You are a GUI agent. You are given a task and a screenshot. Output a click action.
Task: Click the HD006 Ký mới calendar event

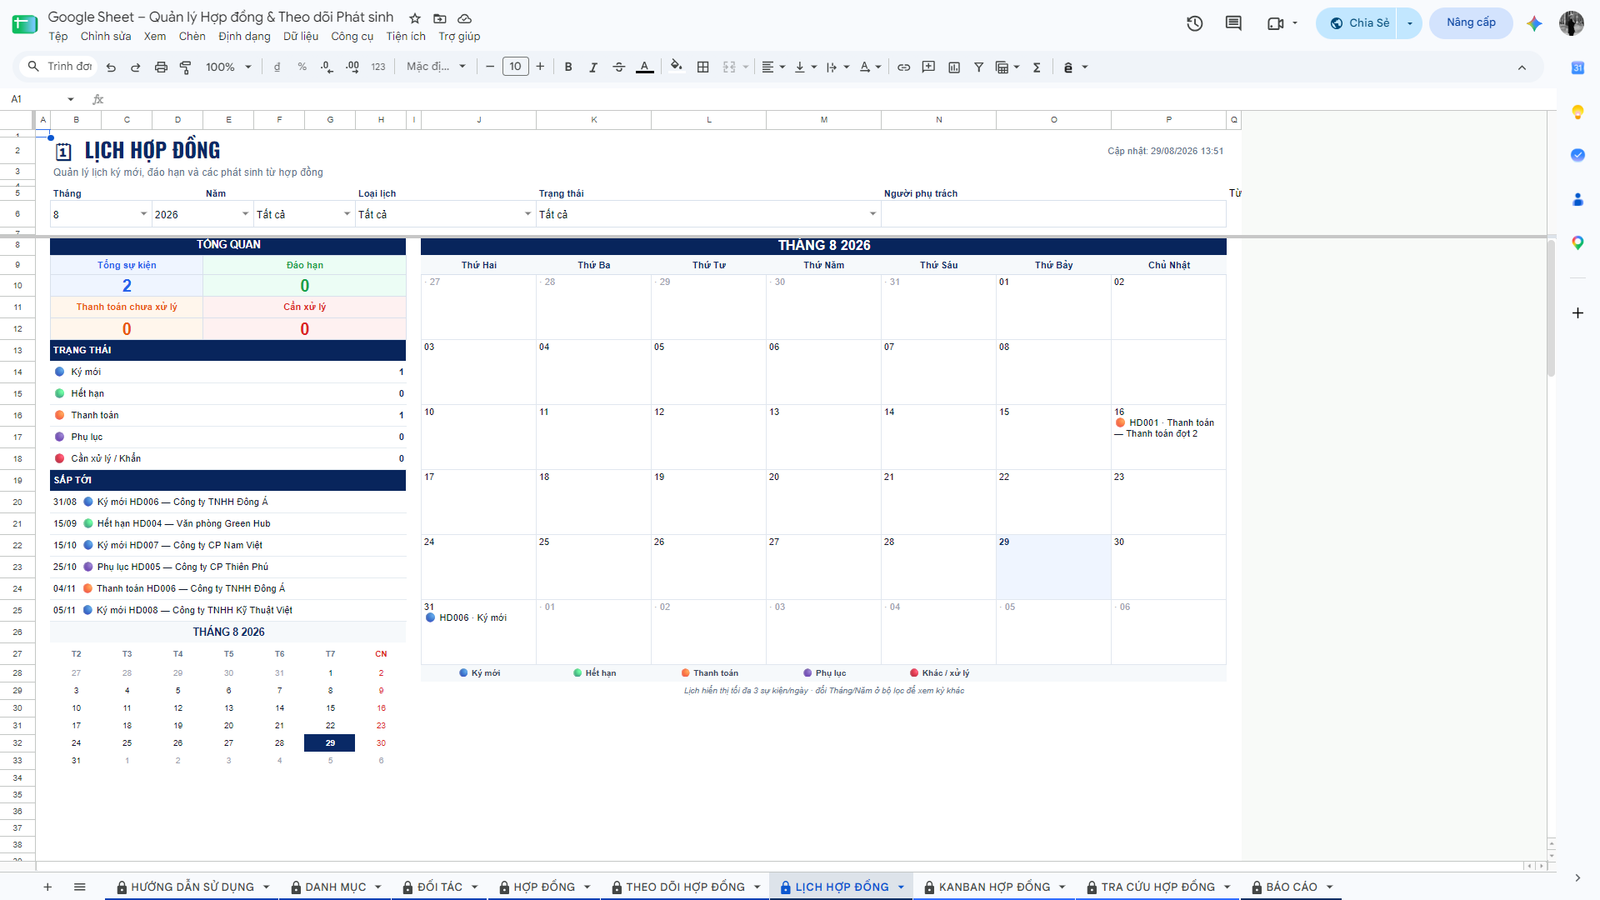pyautogui.click(x=466, y=618)
